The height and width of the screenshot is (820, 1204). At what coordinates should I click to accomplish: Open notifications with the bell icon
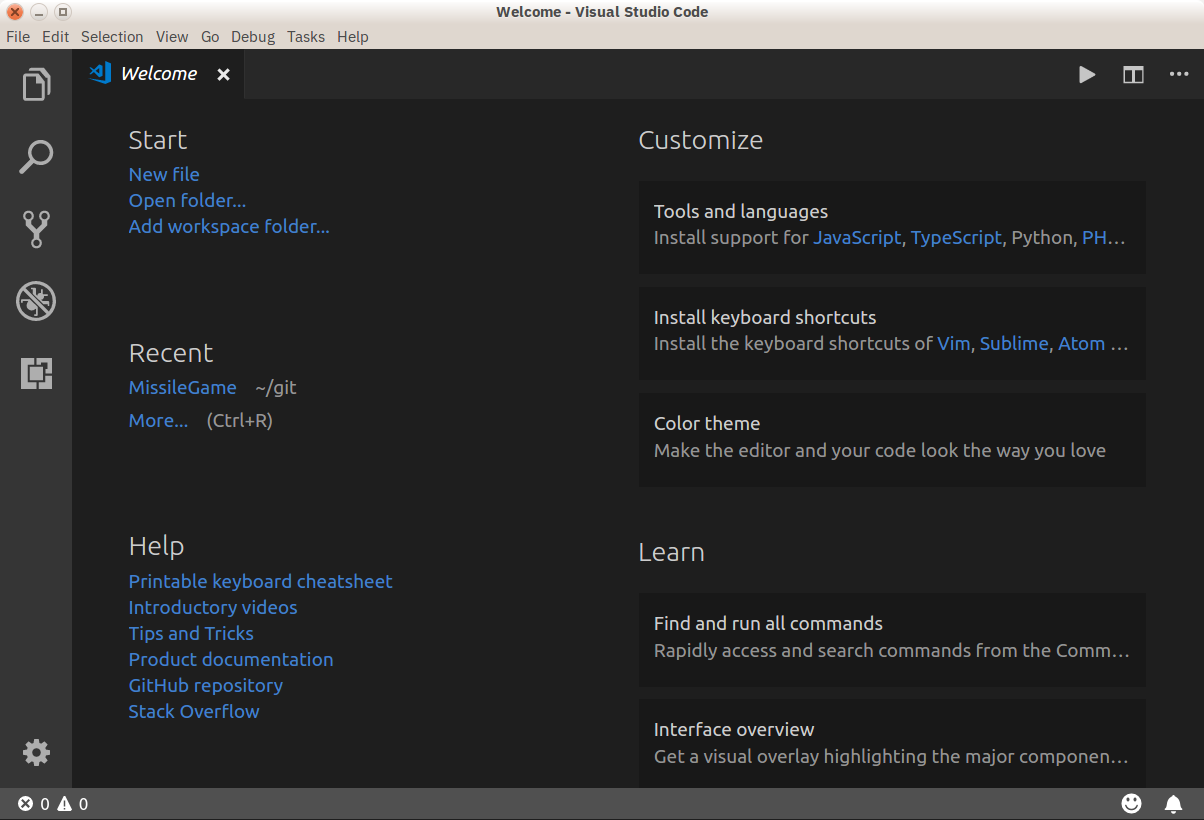tap(1173, 803)
